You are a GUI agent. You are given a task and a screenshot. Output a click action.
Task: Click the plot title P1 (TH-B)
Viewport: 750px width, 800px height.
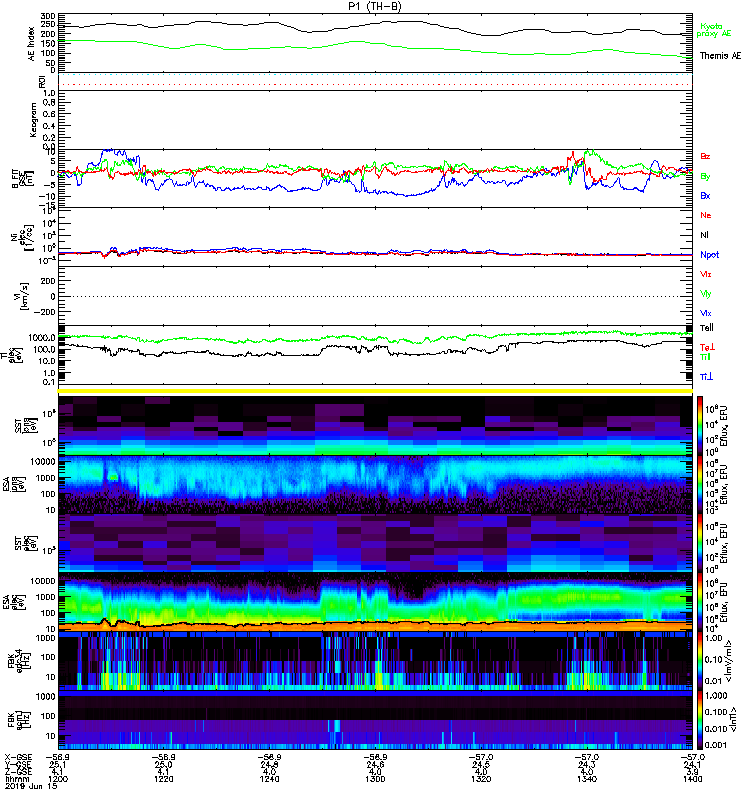(x=374, y=6)
